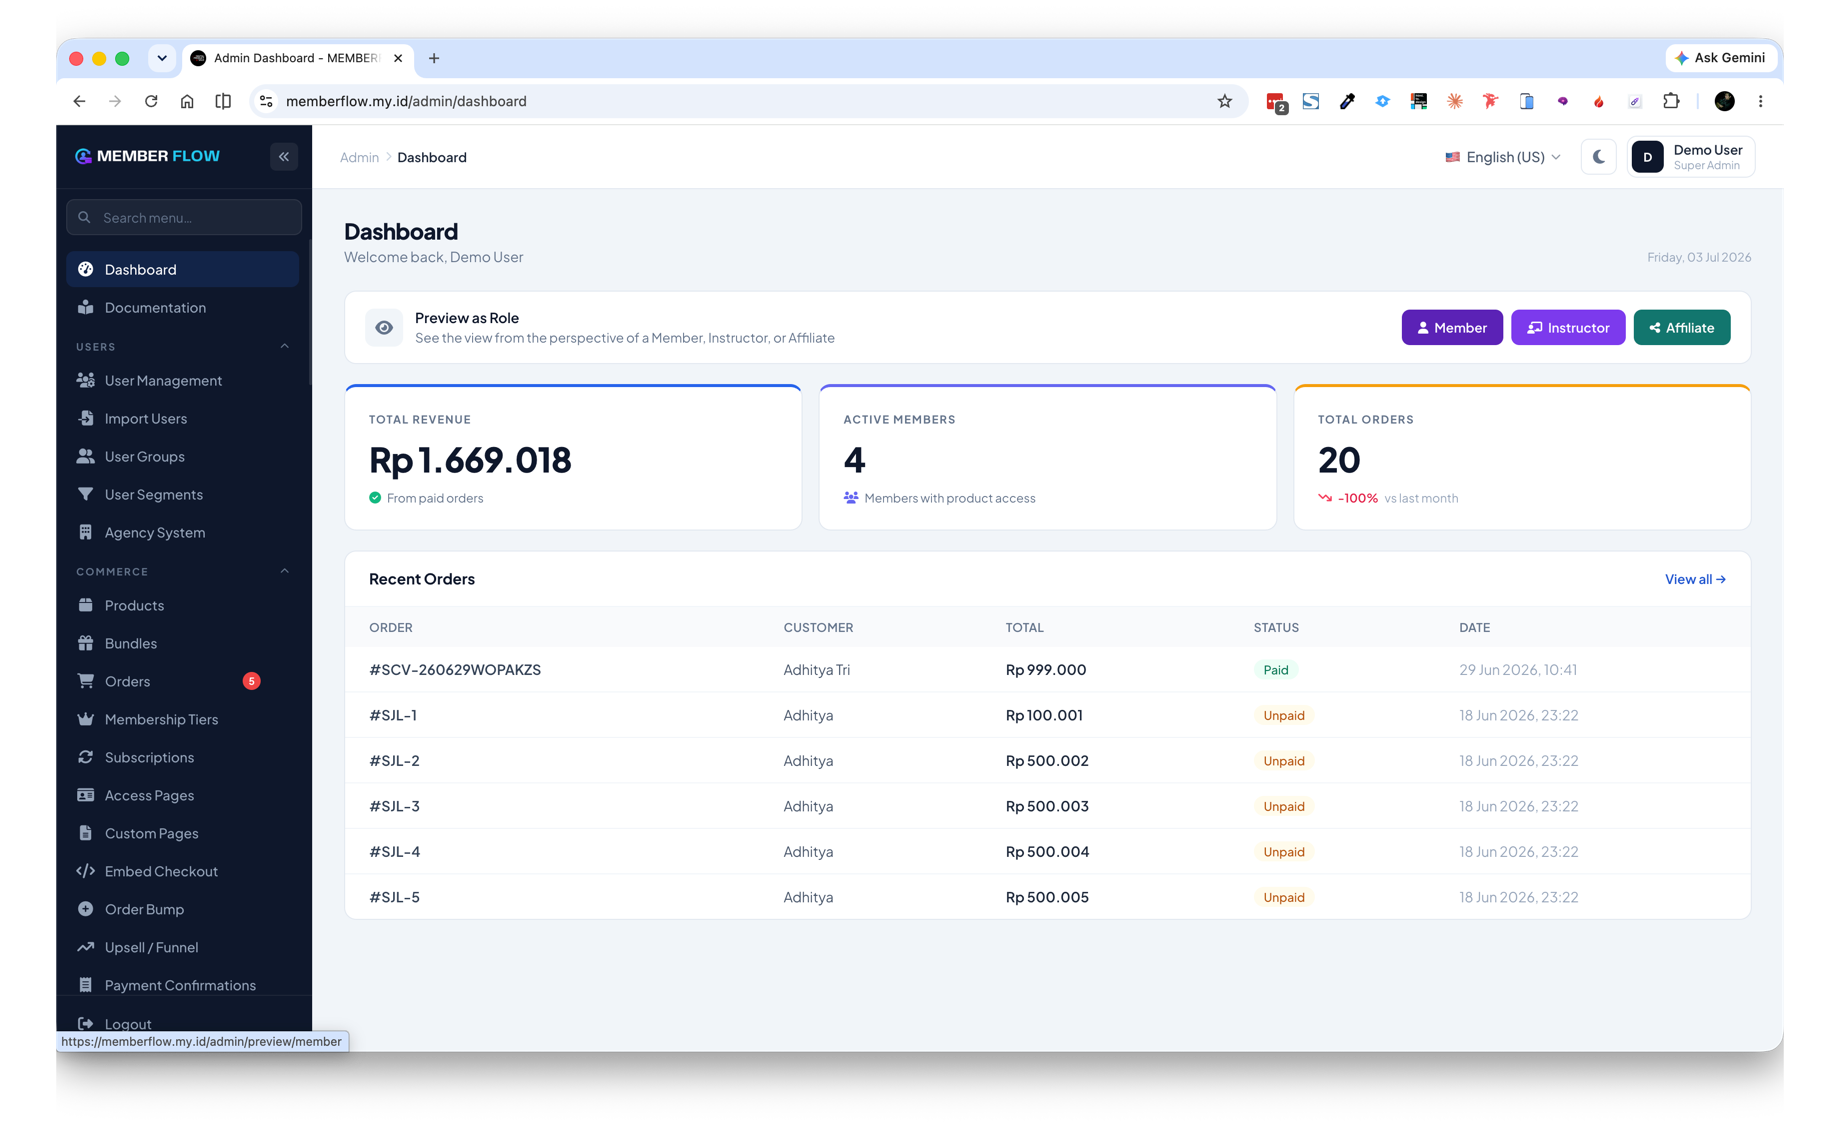Bookmark this page with star icon
This screenshot has width=1840, height=1126.
click(x=1224, y=102)
